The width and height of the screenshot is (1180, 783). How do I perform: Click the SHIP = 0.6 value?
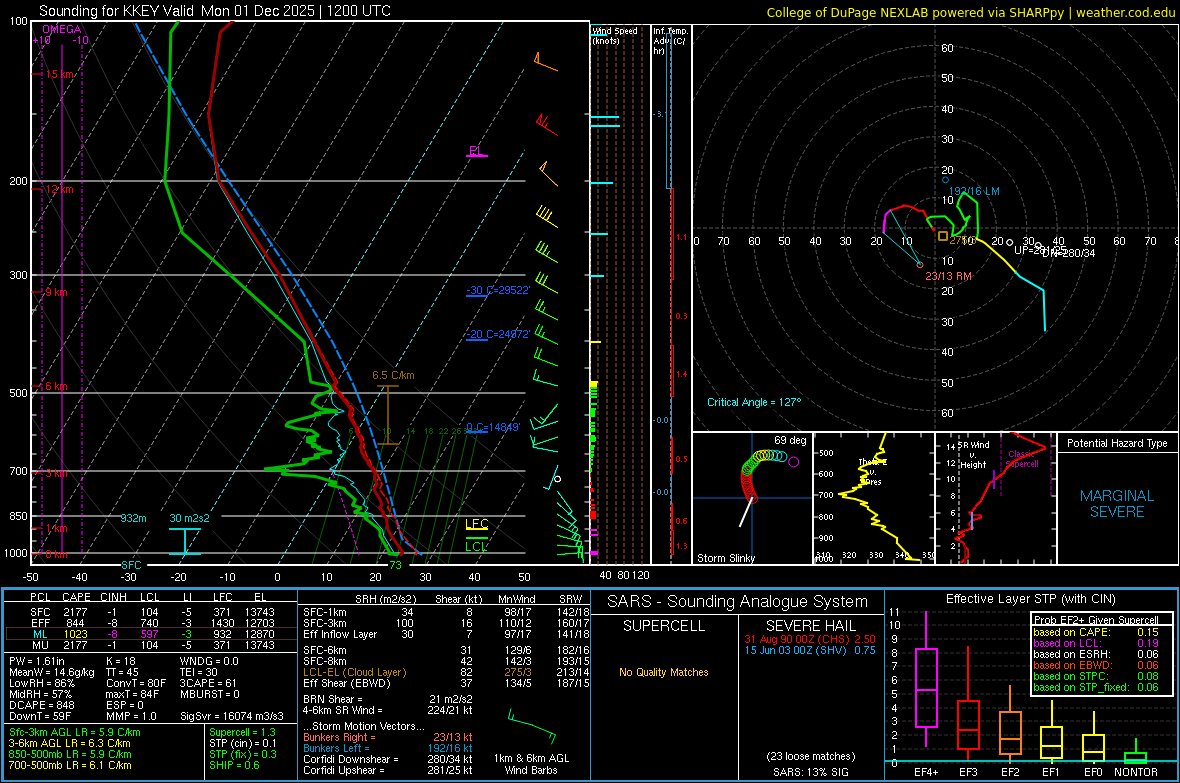[x=234, y=765]
